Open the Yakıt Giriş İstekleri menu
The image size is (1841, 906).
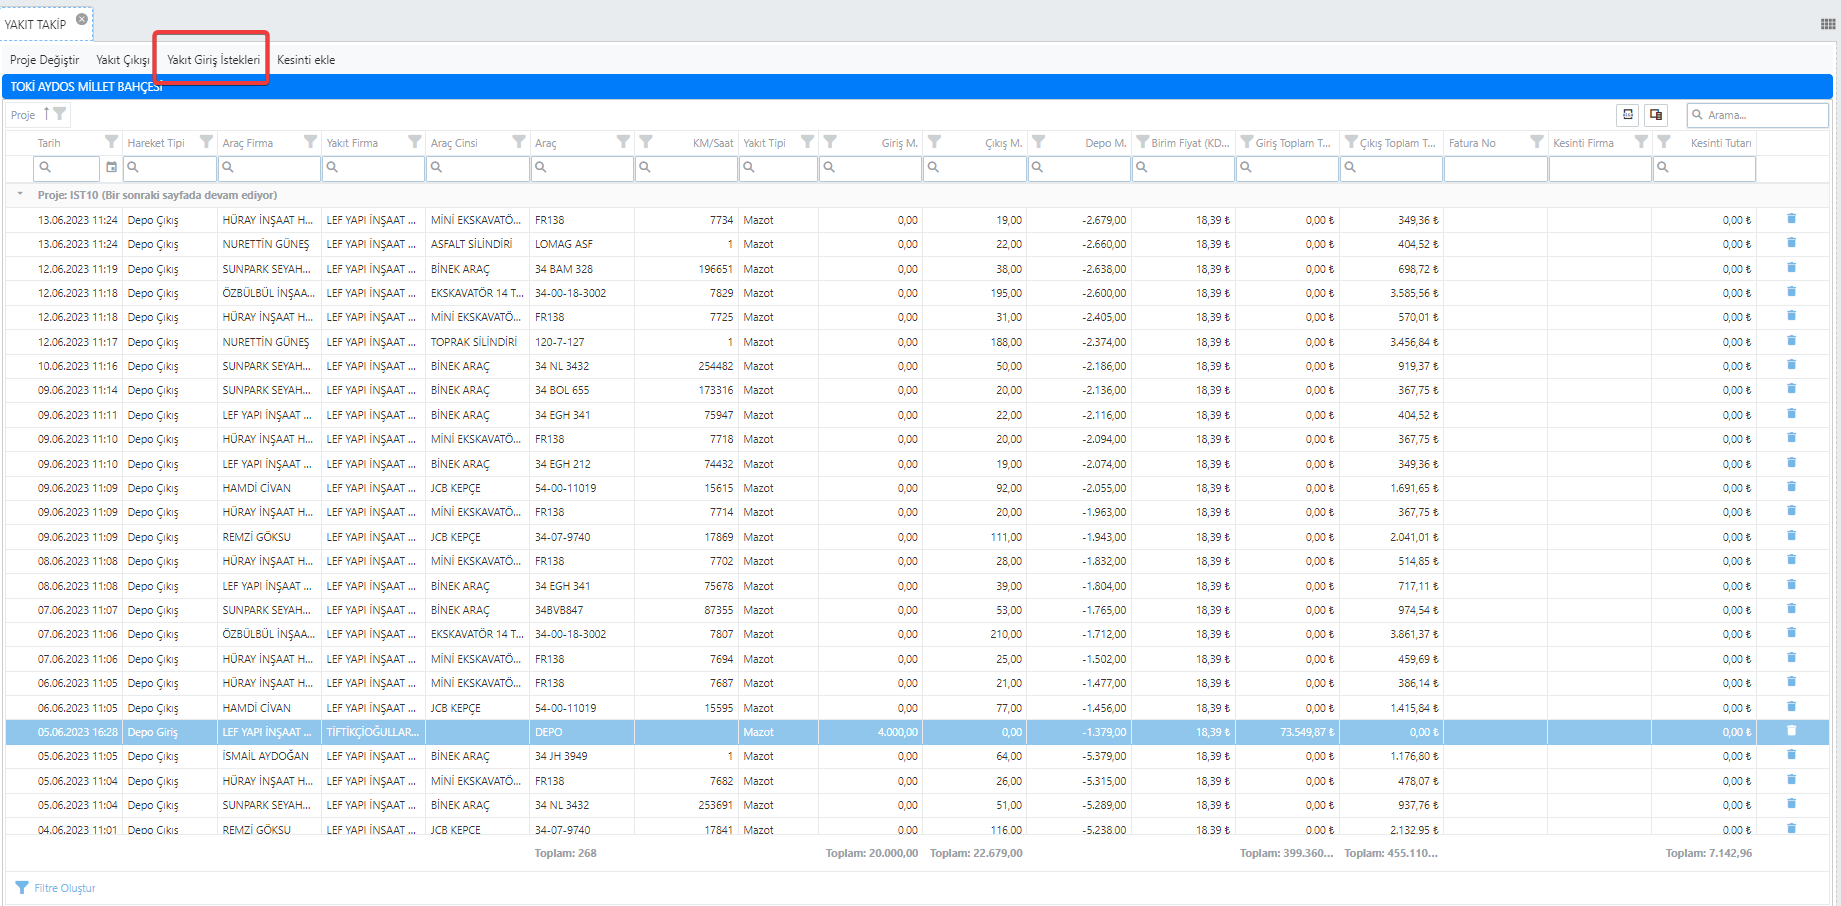click(x=213, y=60)
